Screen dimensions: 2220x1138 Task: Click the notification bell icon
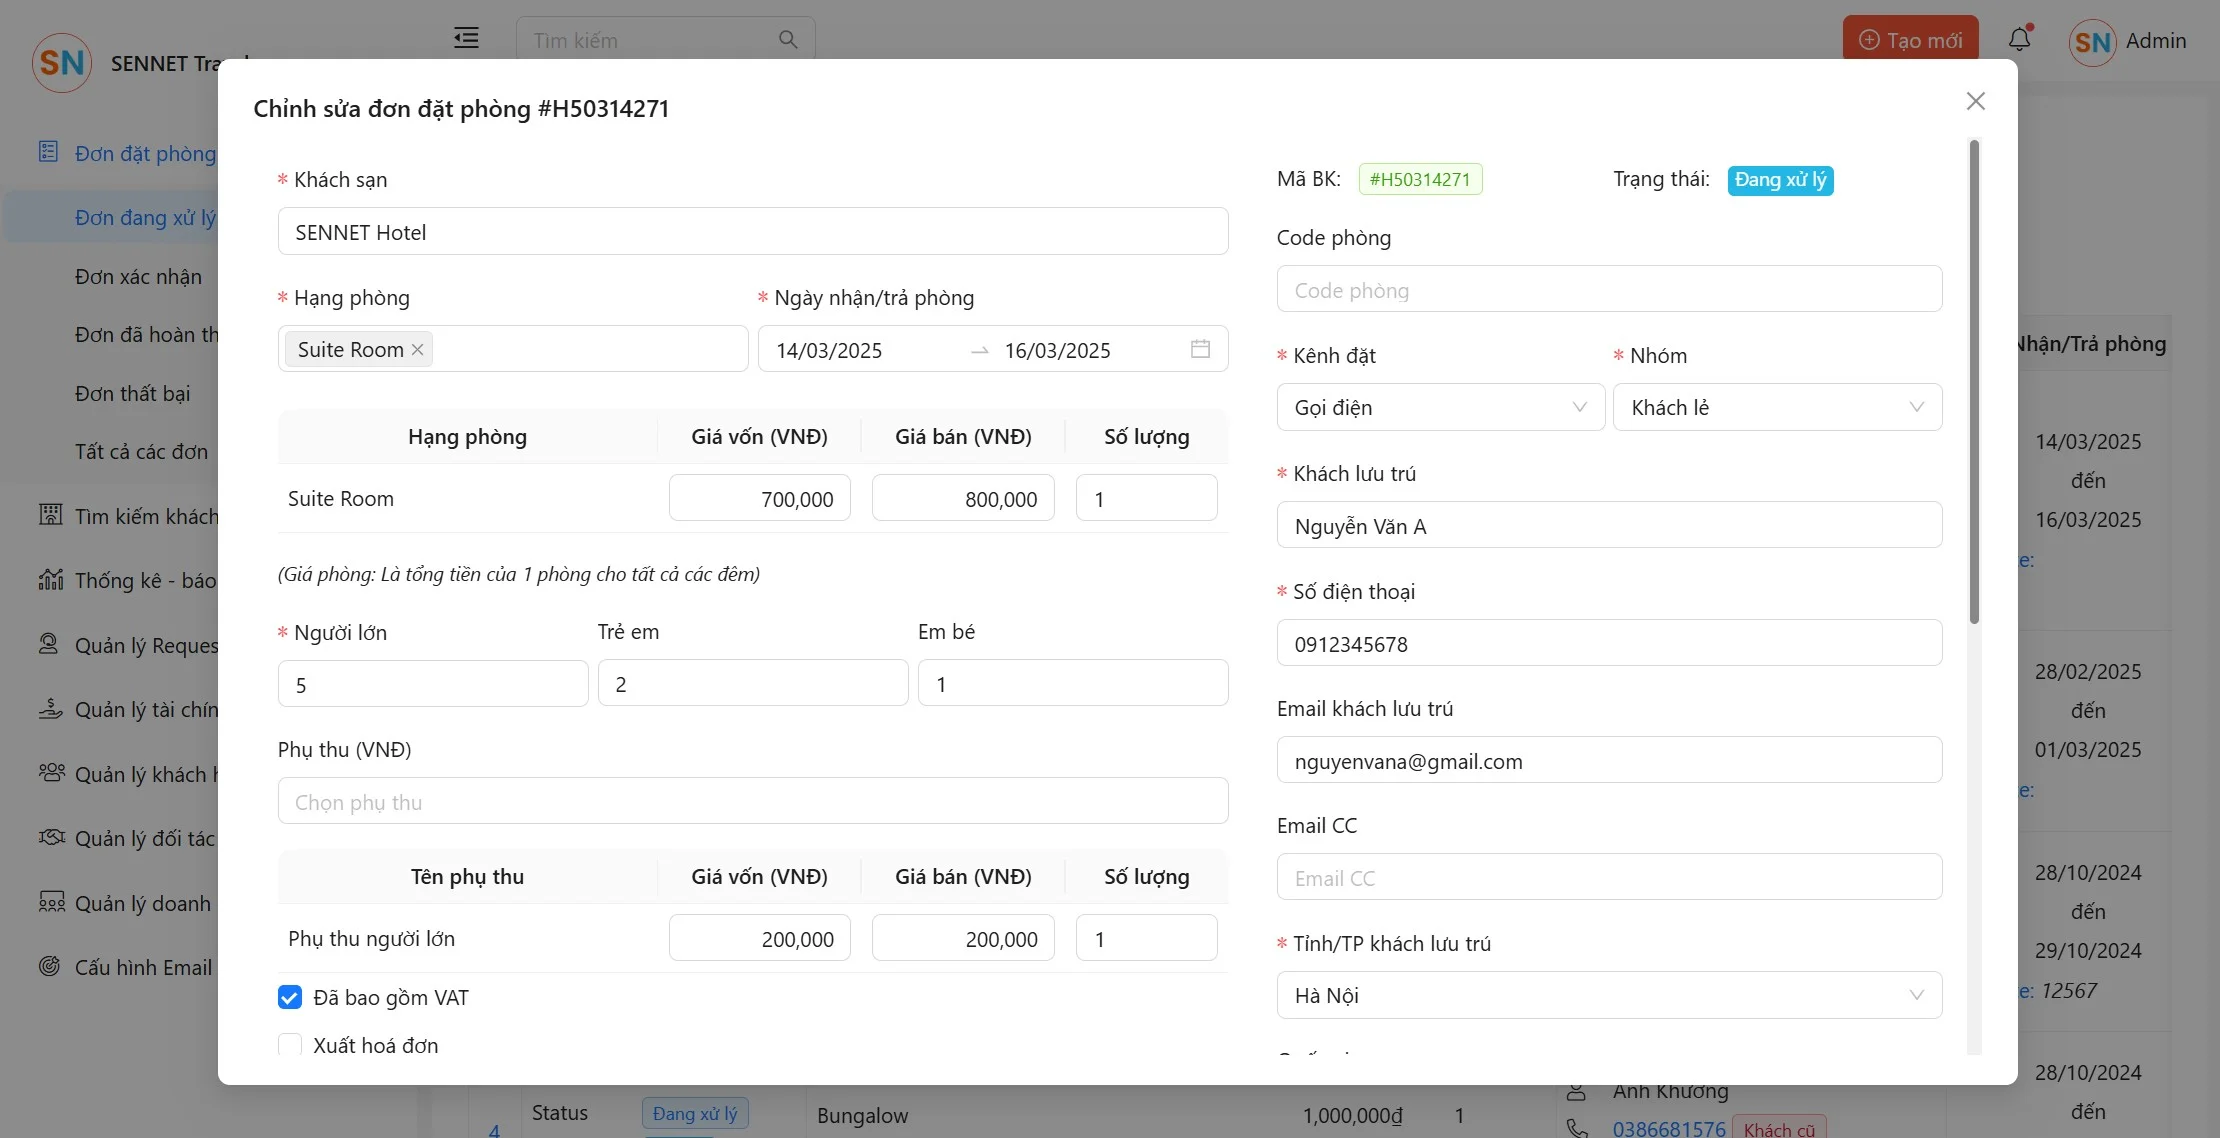[x=2019, y=39]
